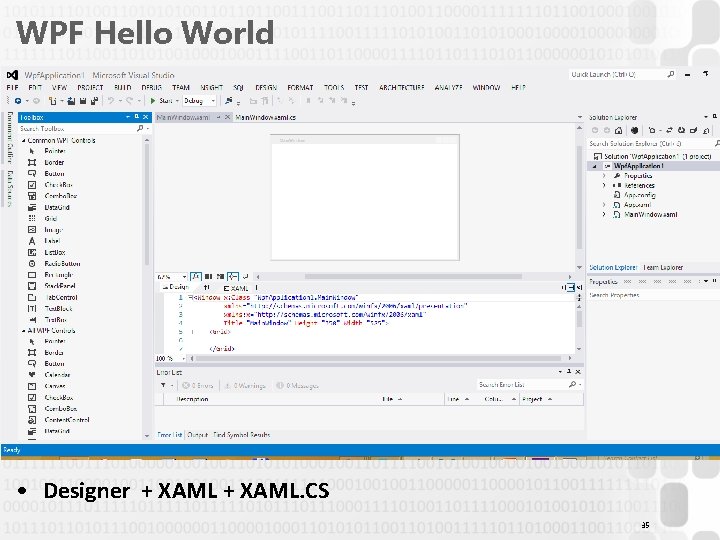This screenshot has width=720, height=540.
Task: Click the Redo toolbar icon
Action: tap(129, 101)
